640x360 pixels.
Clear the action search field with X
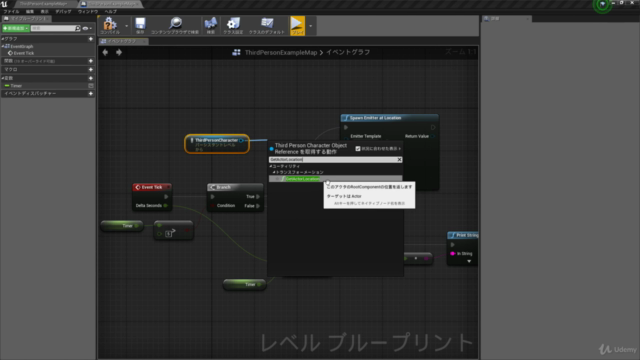click(399, 160)
